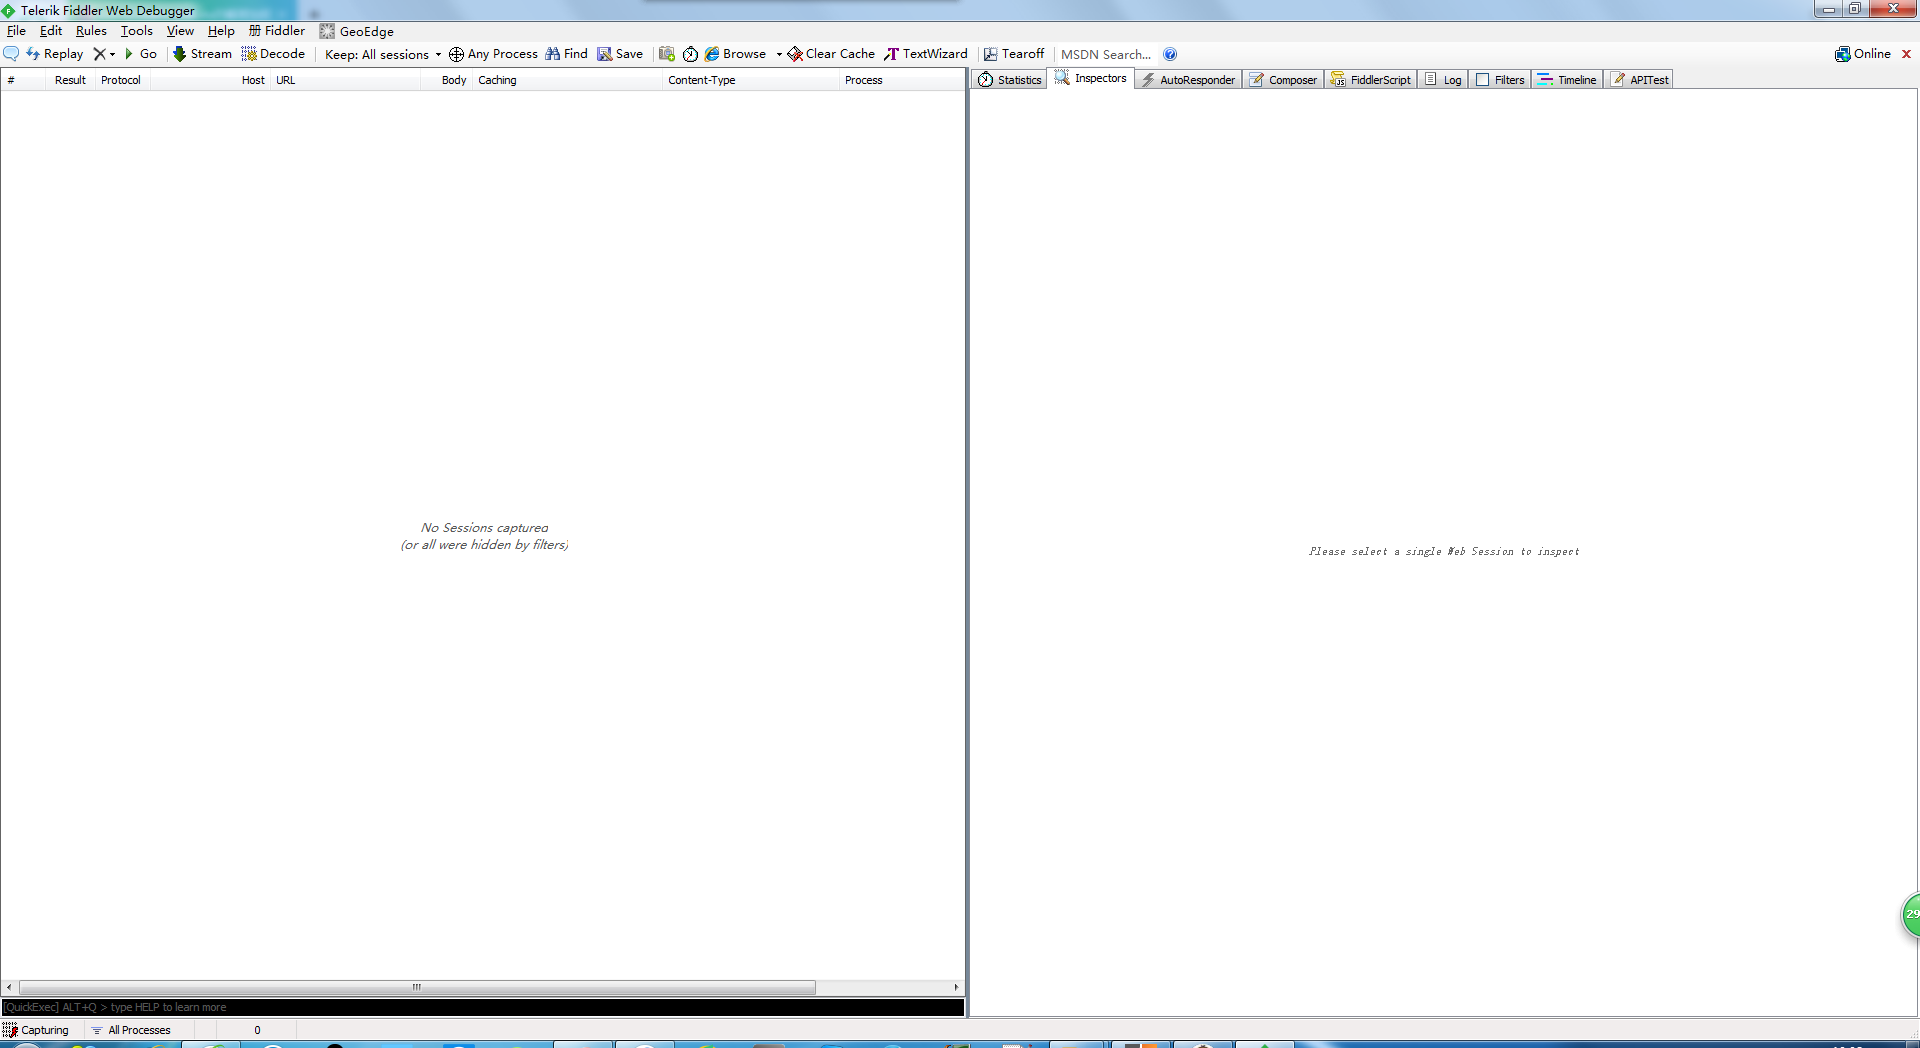Sort sessions by Protocol column
The width and height of the screenshot is (1920, 1048).
(122, 80)
